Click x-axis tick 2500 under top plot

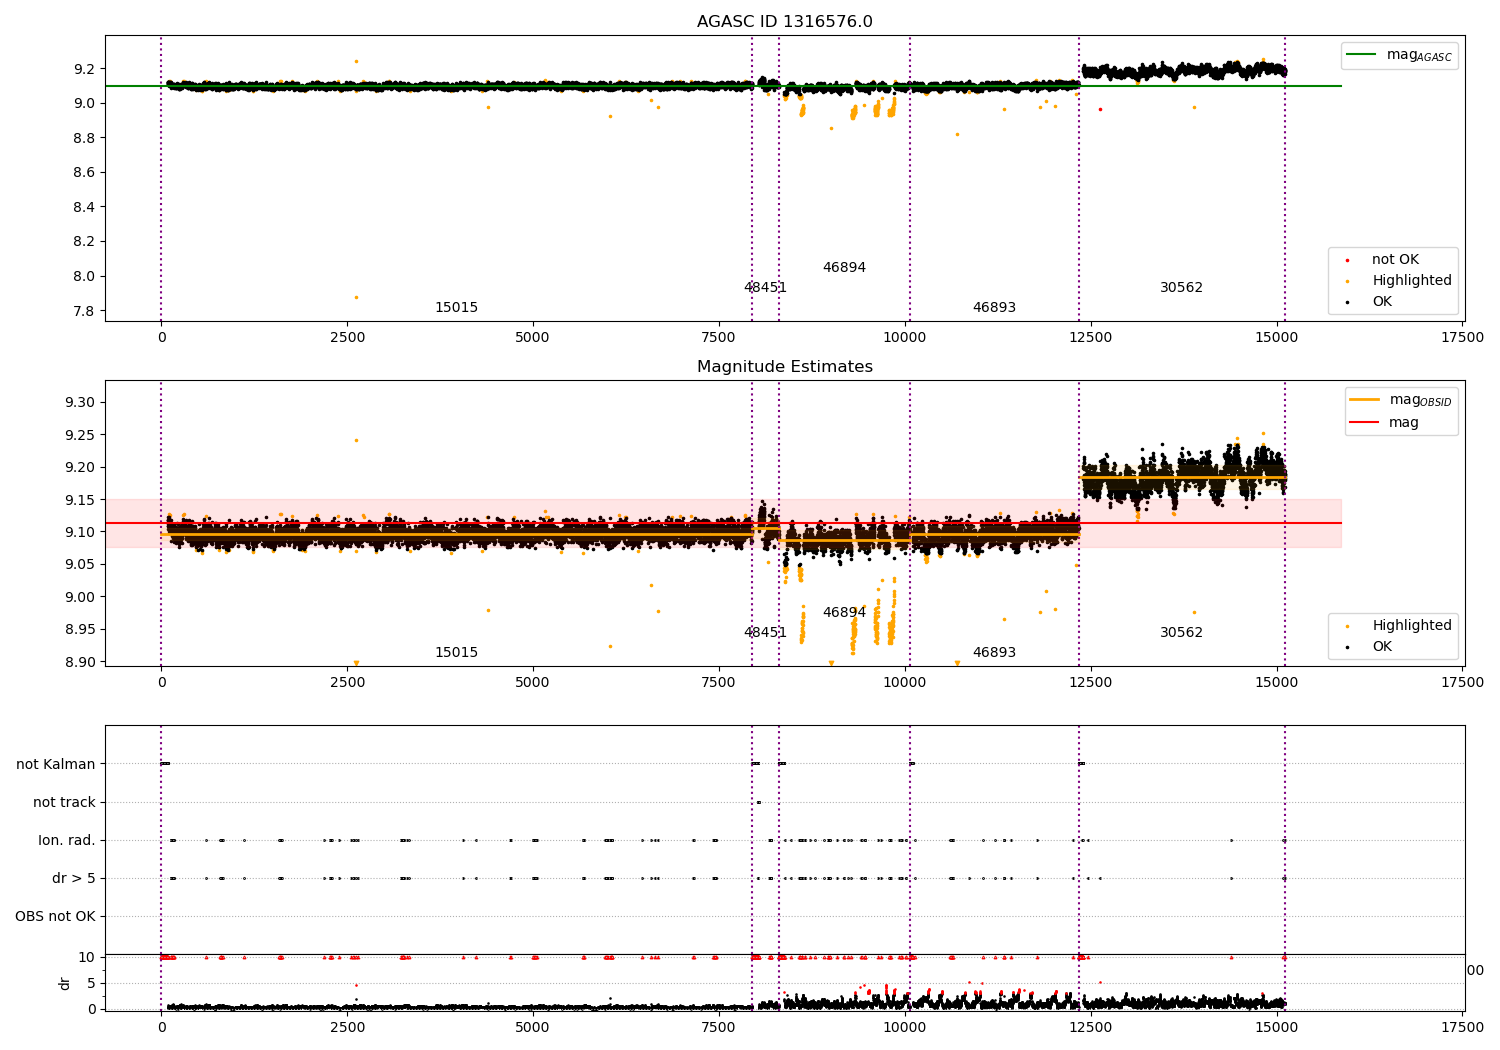tap(347, 337)
